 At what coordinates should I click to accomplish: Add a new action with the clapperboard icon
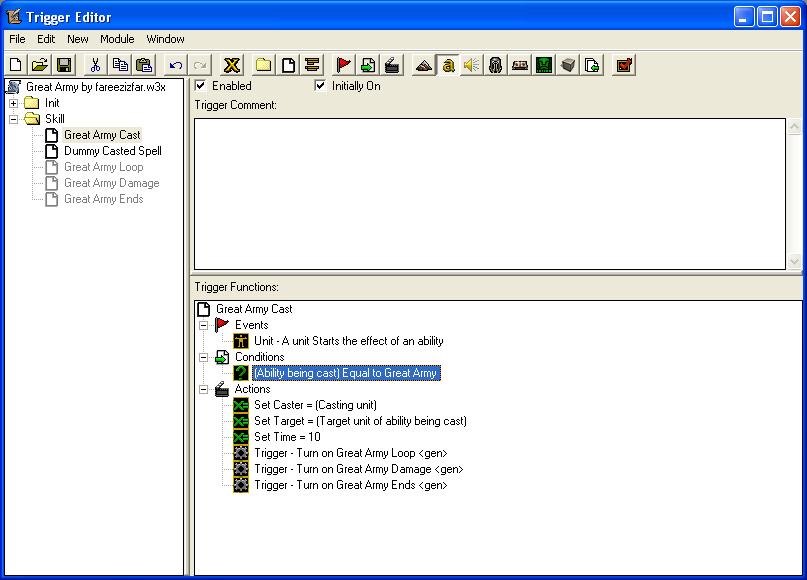[x=392, y=65]
